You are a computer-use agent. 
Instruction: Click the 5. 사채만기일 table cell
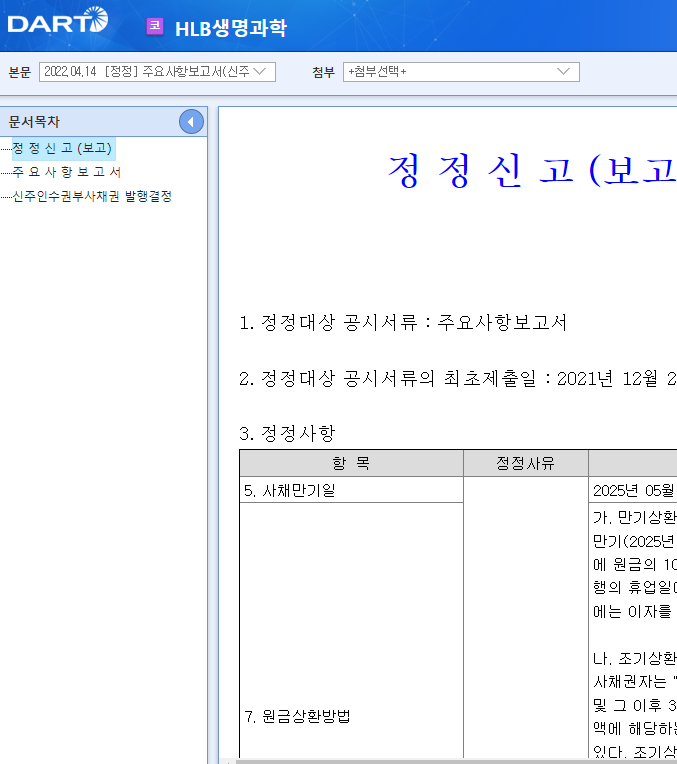pos(351,490)
